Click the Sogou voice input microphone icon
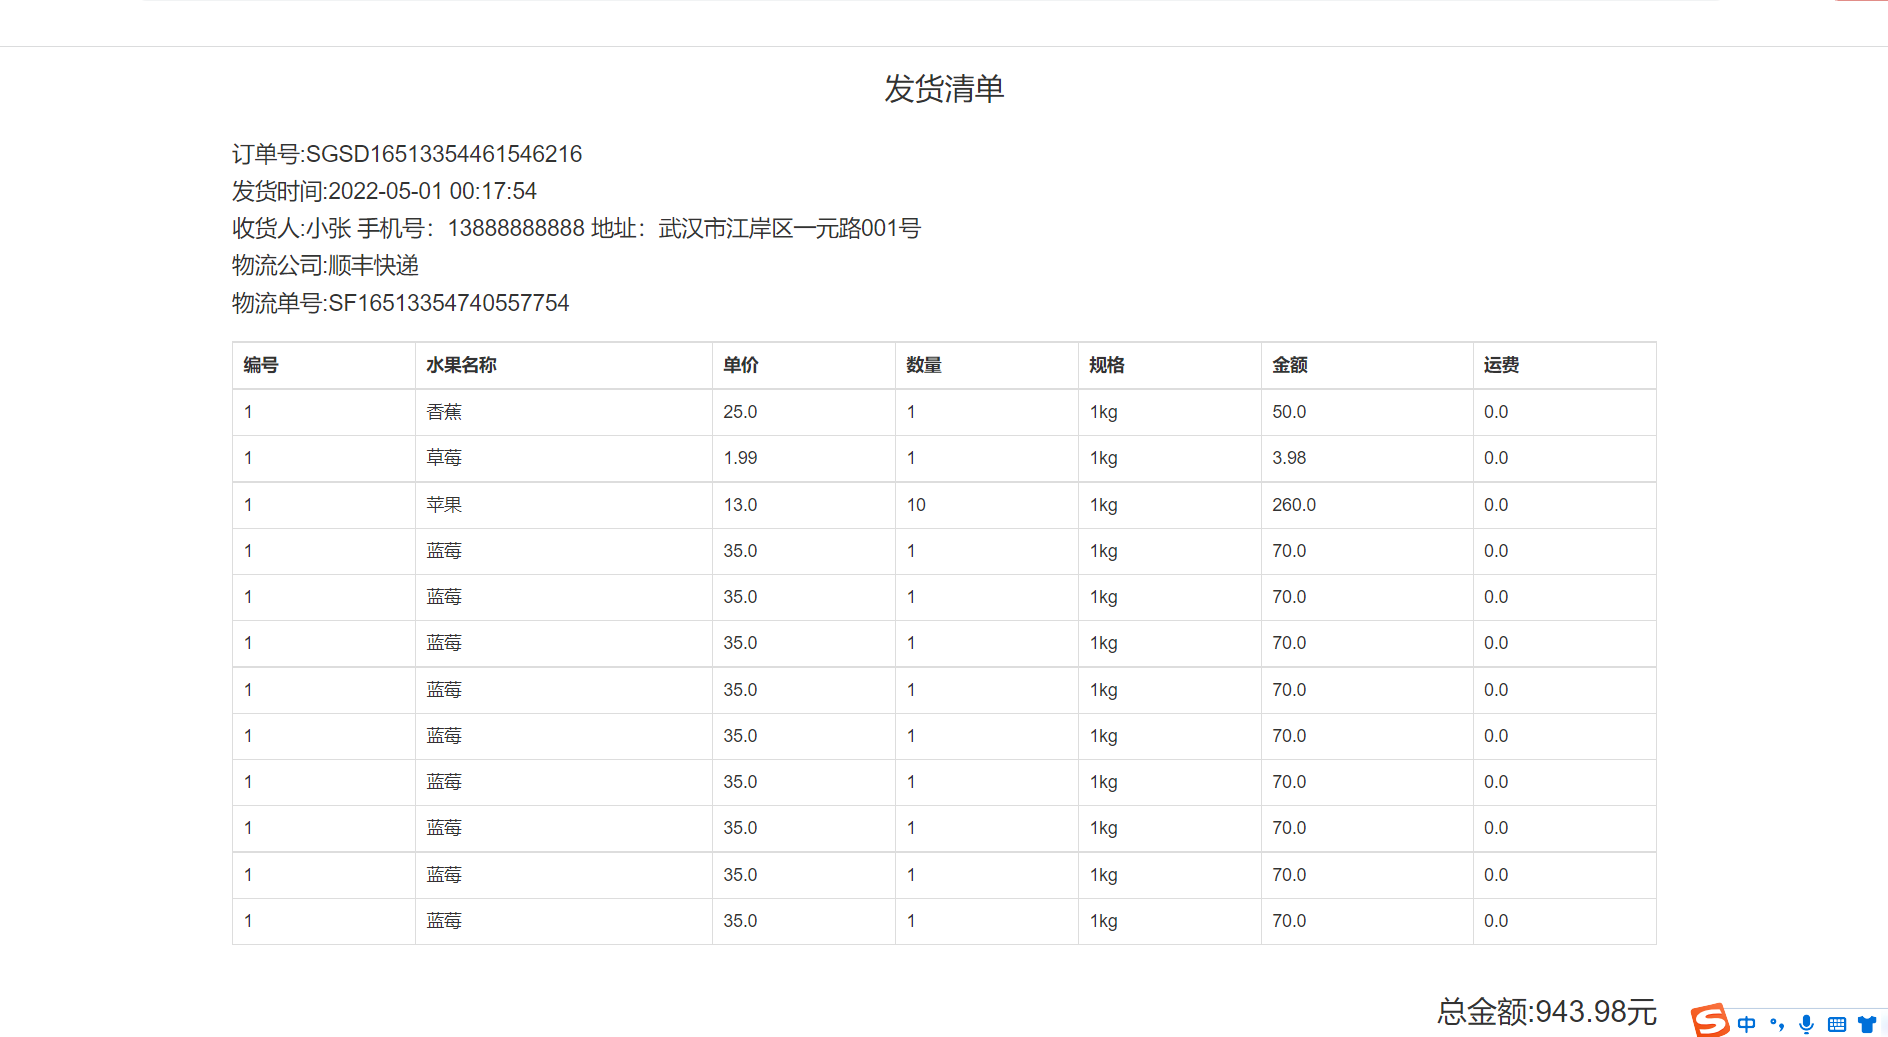This screenshot has width=1888, height=1037. tap(1806, 1024)
